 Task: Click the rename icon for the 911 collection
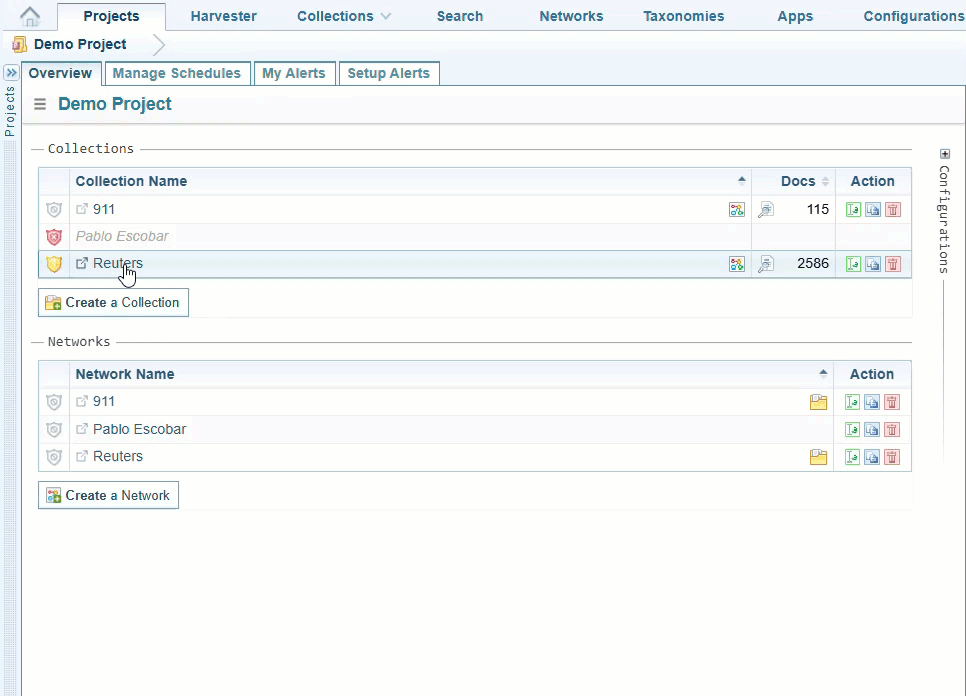coord(853,210)
